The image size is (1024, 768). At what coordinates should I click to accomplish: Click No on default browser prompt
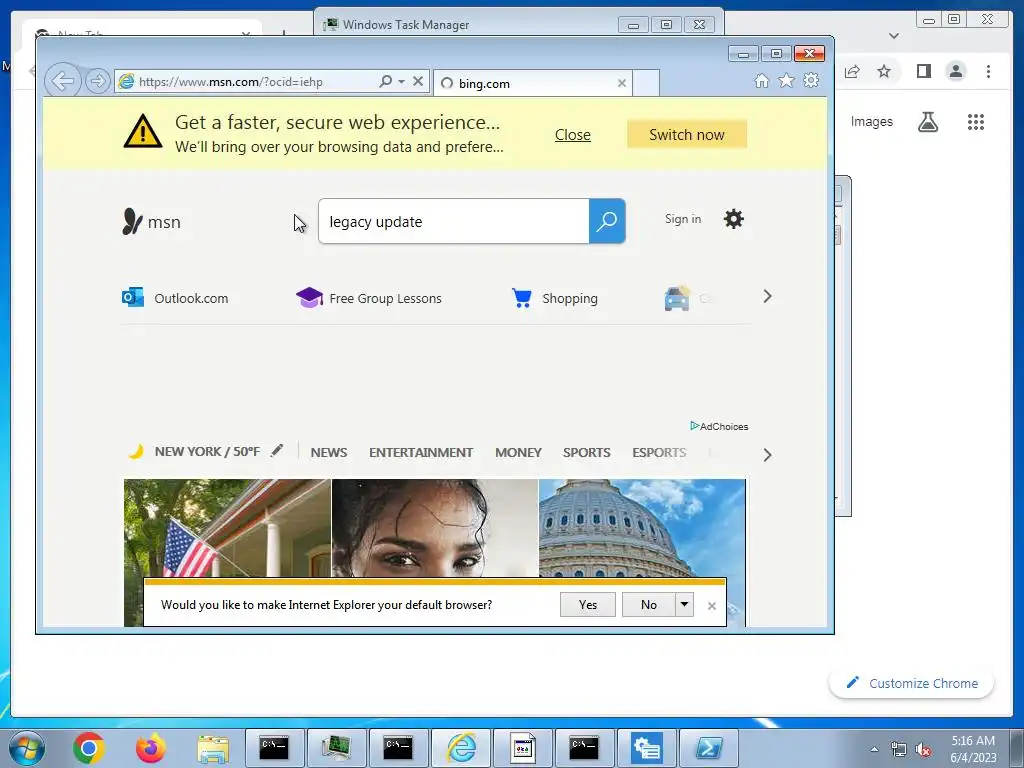(x=648, y=605)
